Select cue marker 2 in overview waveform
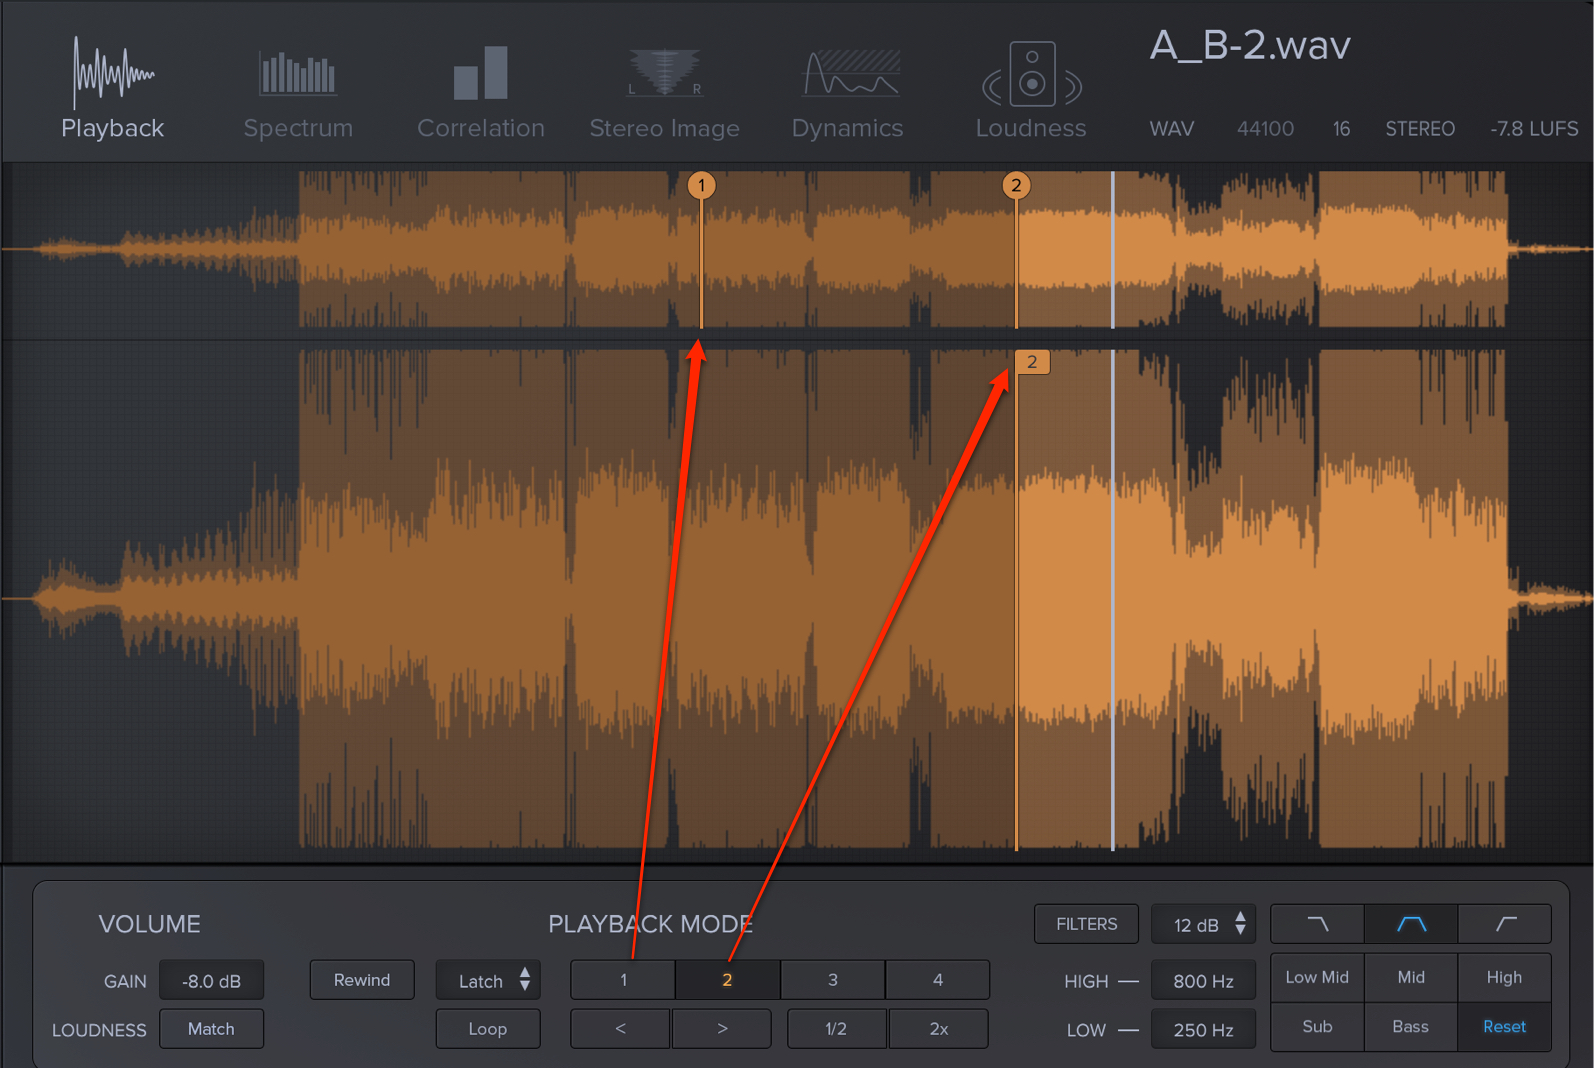This screenshot has width=1594, height=1068. click(1016, 185)
